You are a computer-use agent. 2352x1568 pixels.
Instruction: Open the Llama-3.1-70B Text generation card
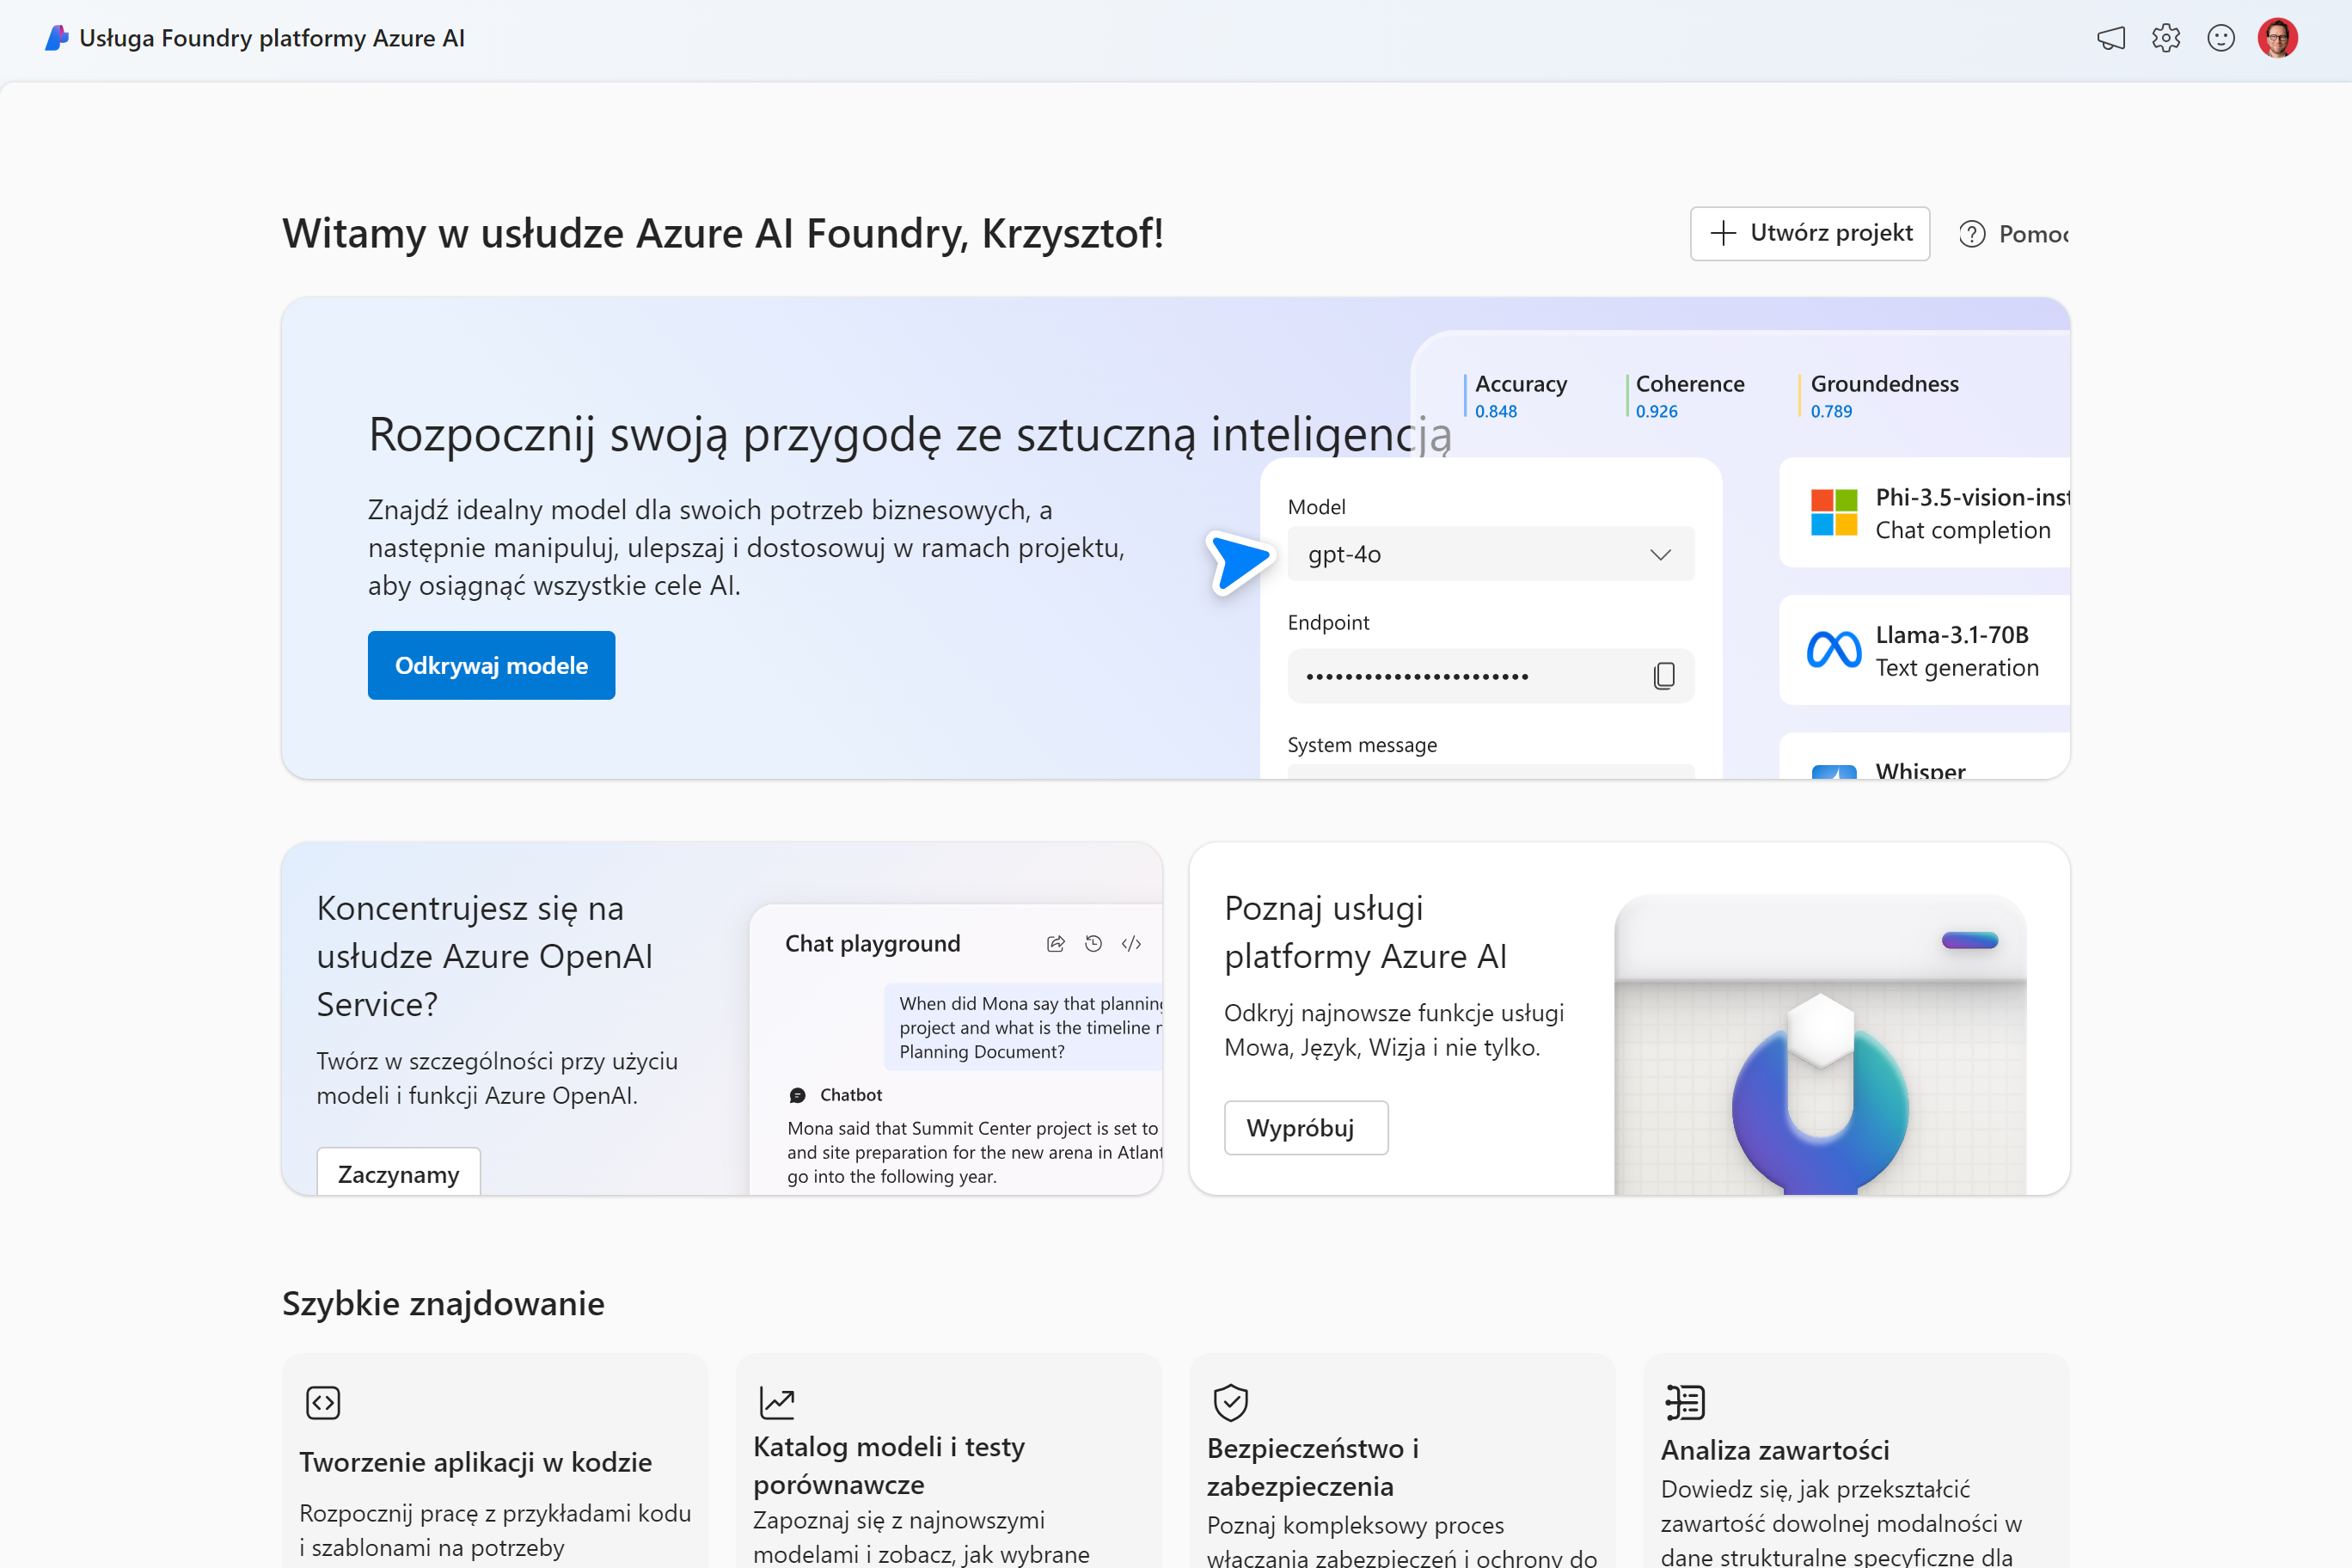pyautogui.click(x=1924, y=650)
